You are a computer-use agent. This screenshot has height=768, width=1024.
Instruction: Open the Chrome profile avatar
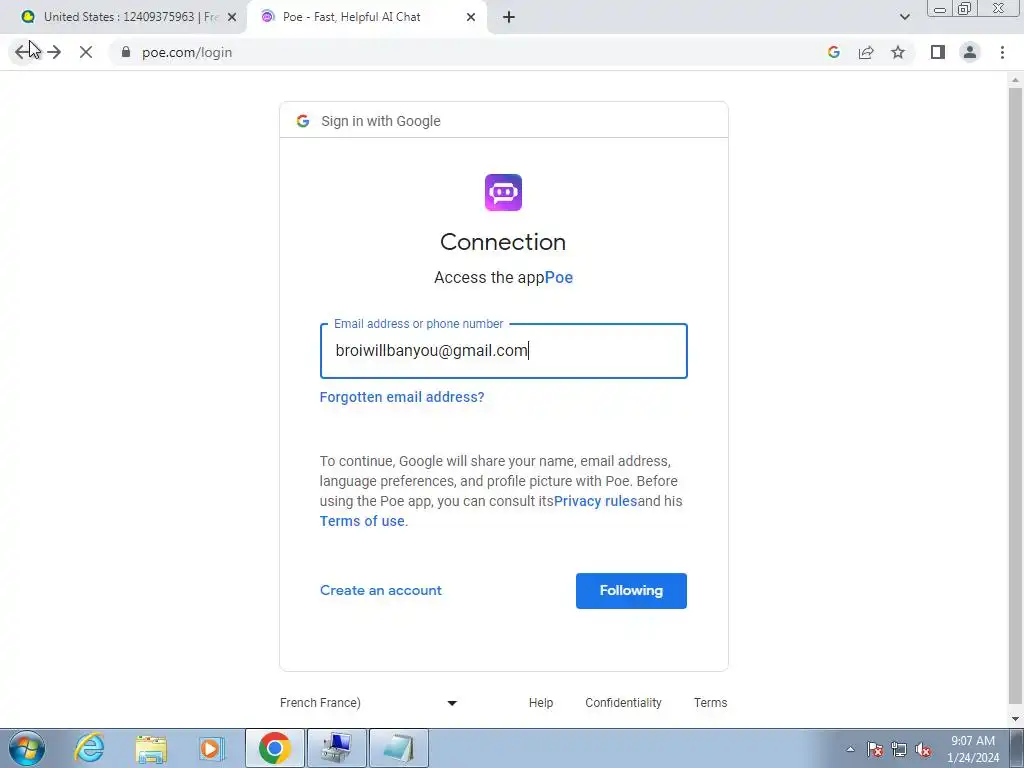(x=970, y=52)
